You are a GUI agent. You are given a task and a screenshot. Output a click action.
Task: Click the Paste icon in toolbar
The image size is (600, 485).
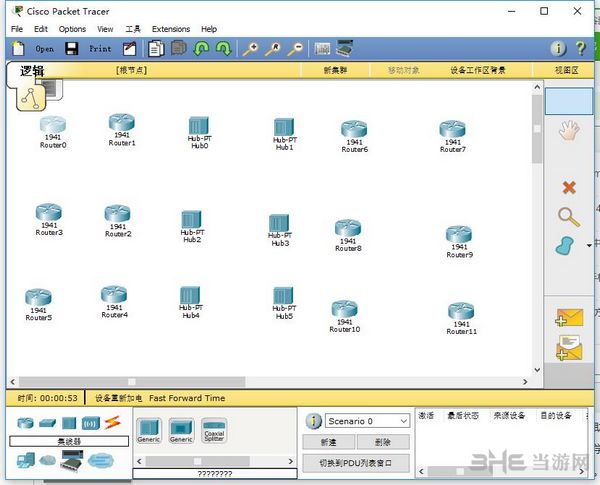coord(179,48)
